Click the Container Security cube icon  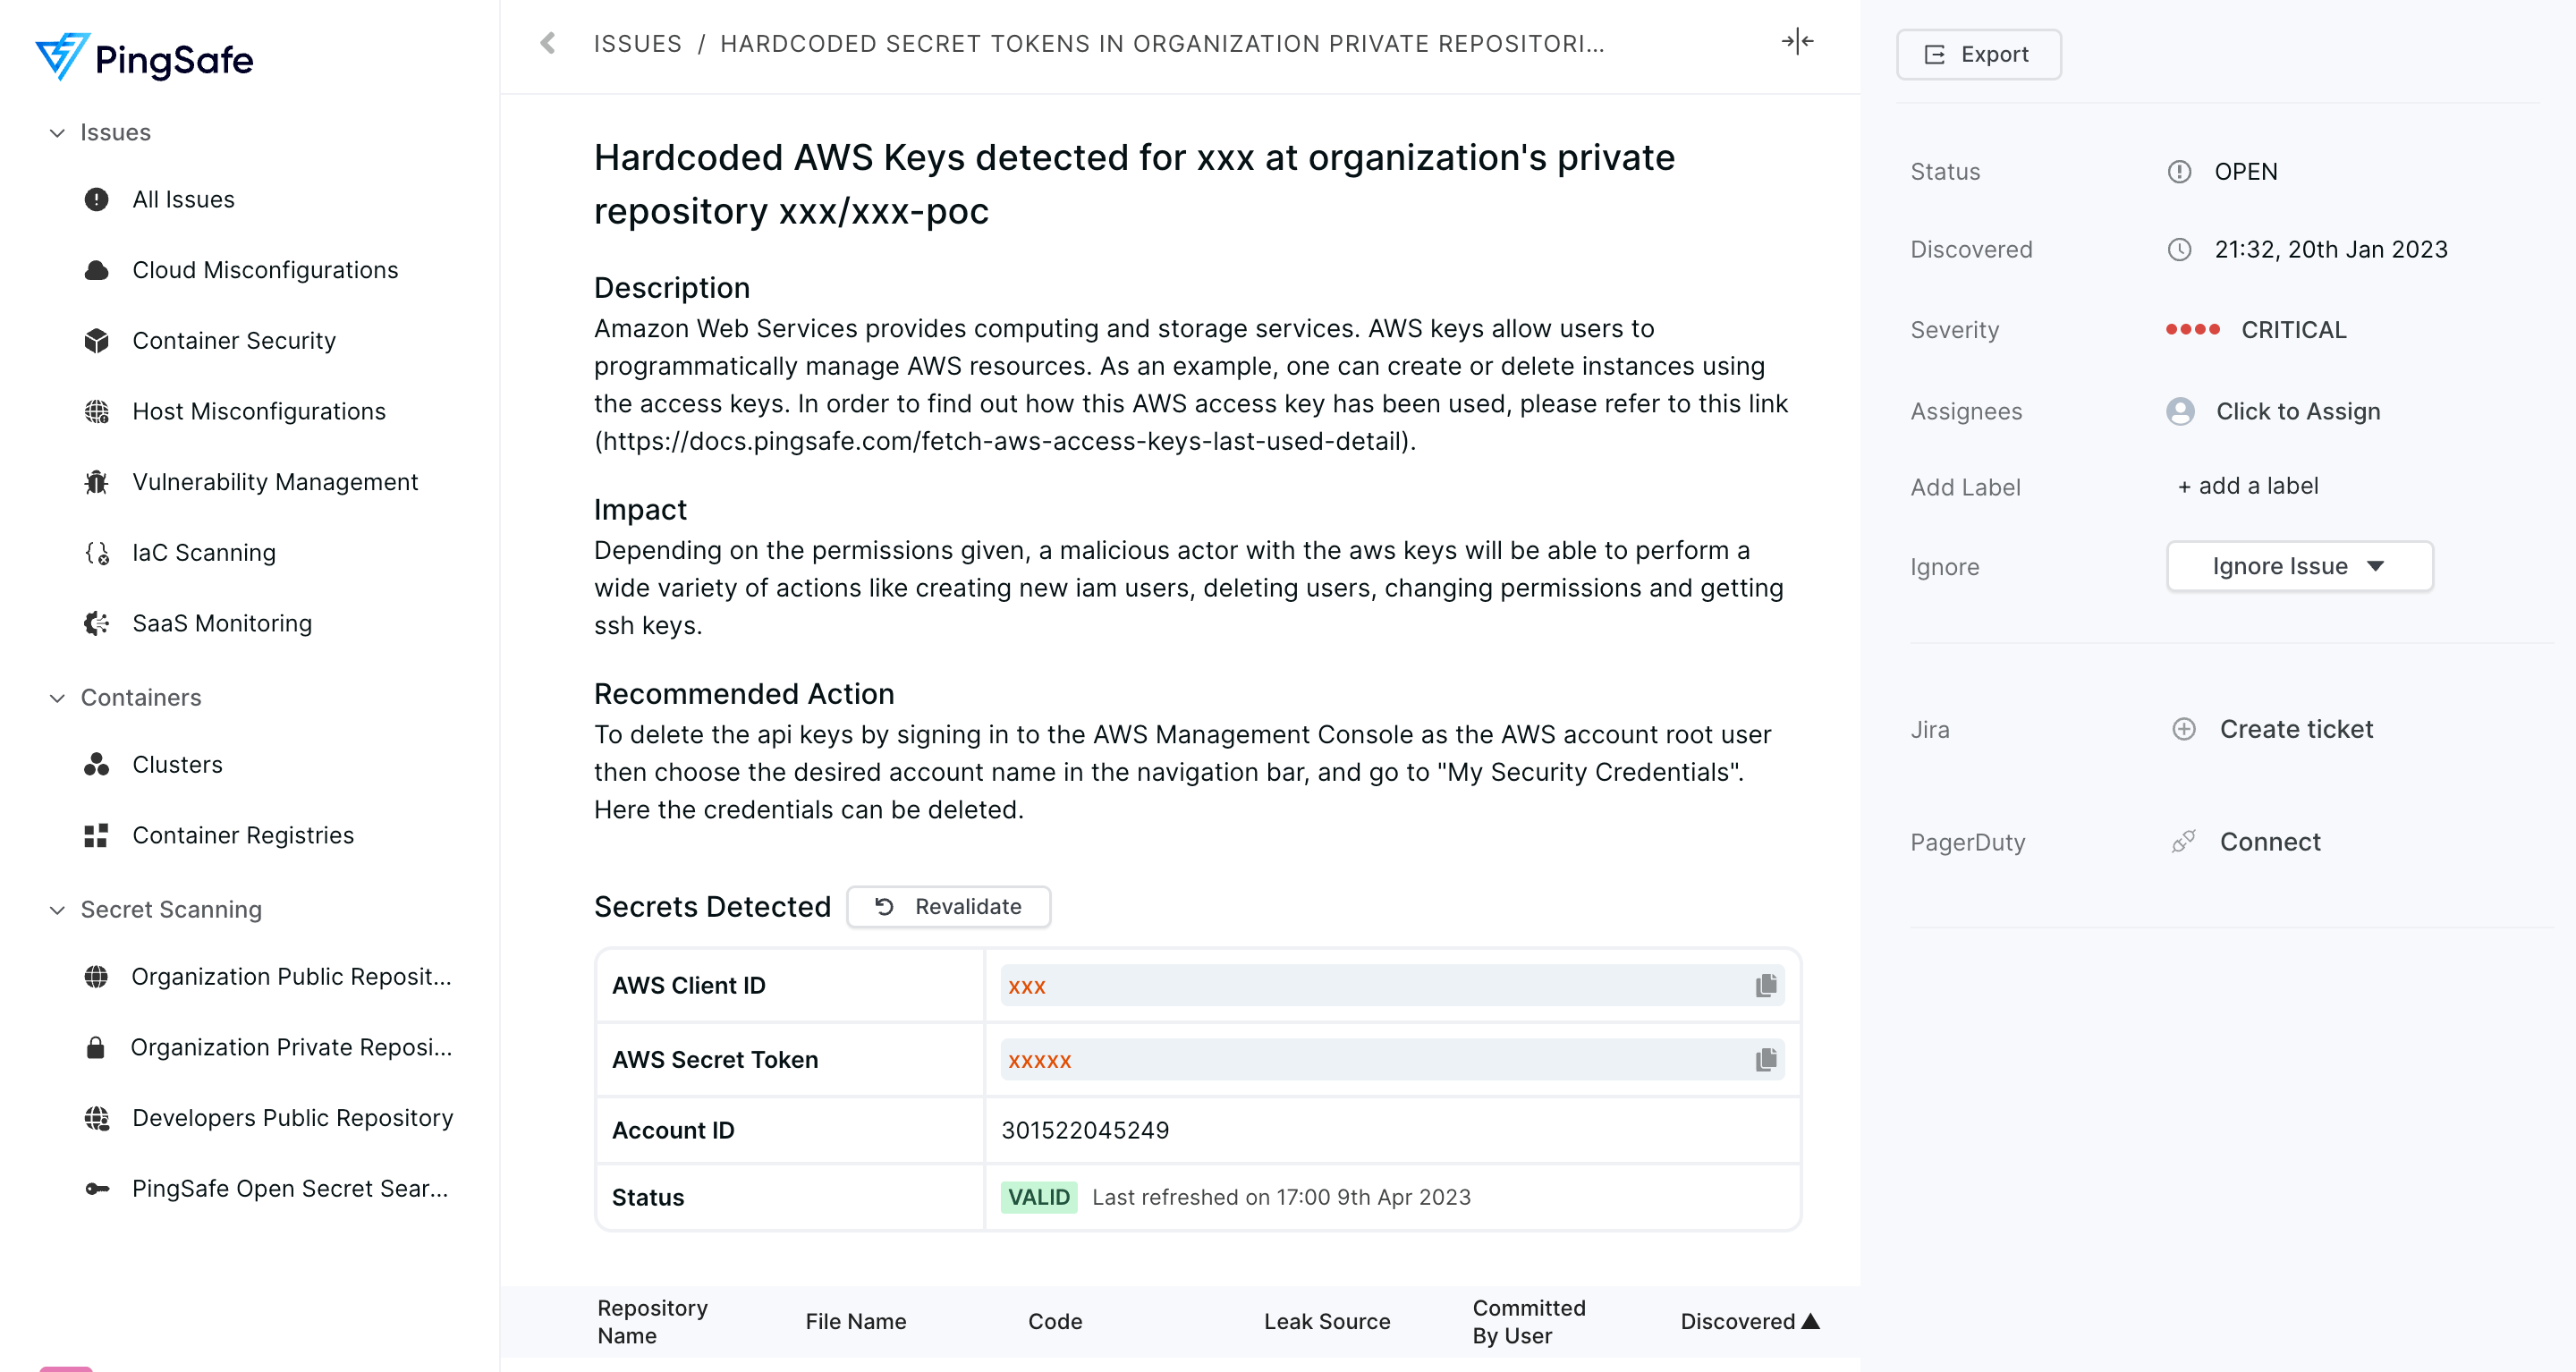point(96,341)
